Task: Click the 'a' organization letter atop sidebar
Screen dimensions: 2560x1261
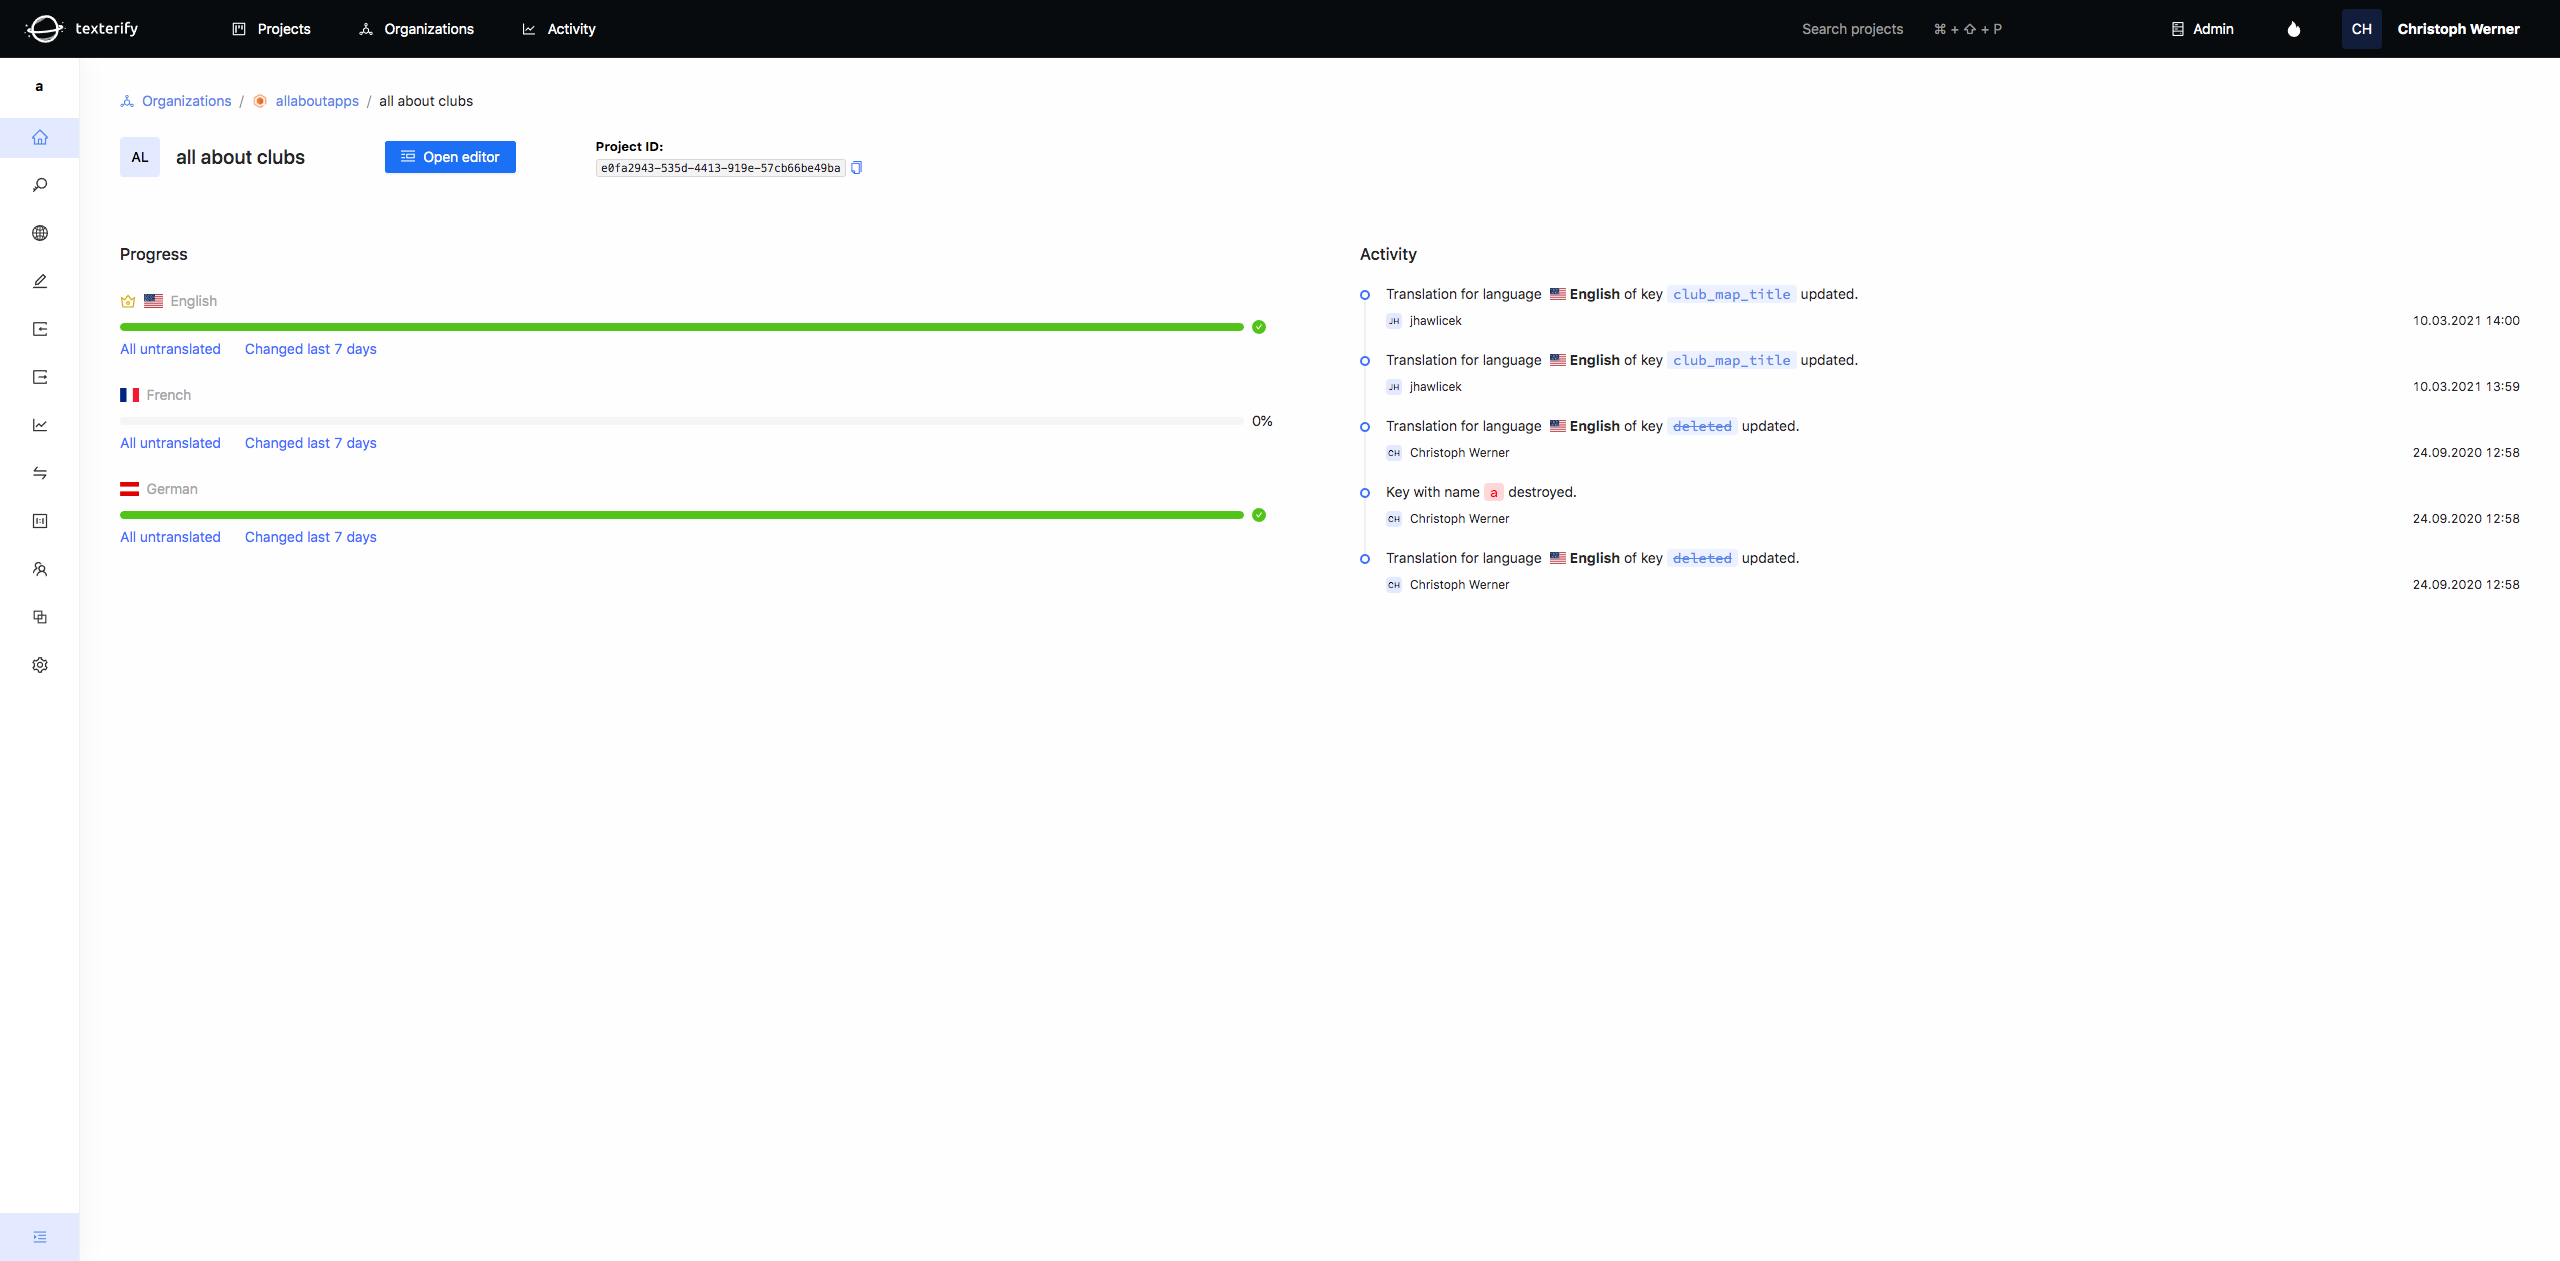Action: [x=39, y=86]
